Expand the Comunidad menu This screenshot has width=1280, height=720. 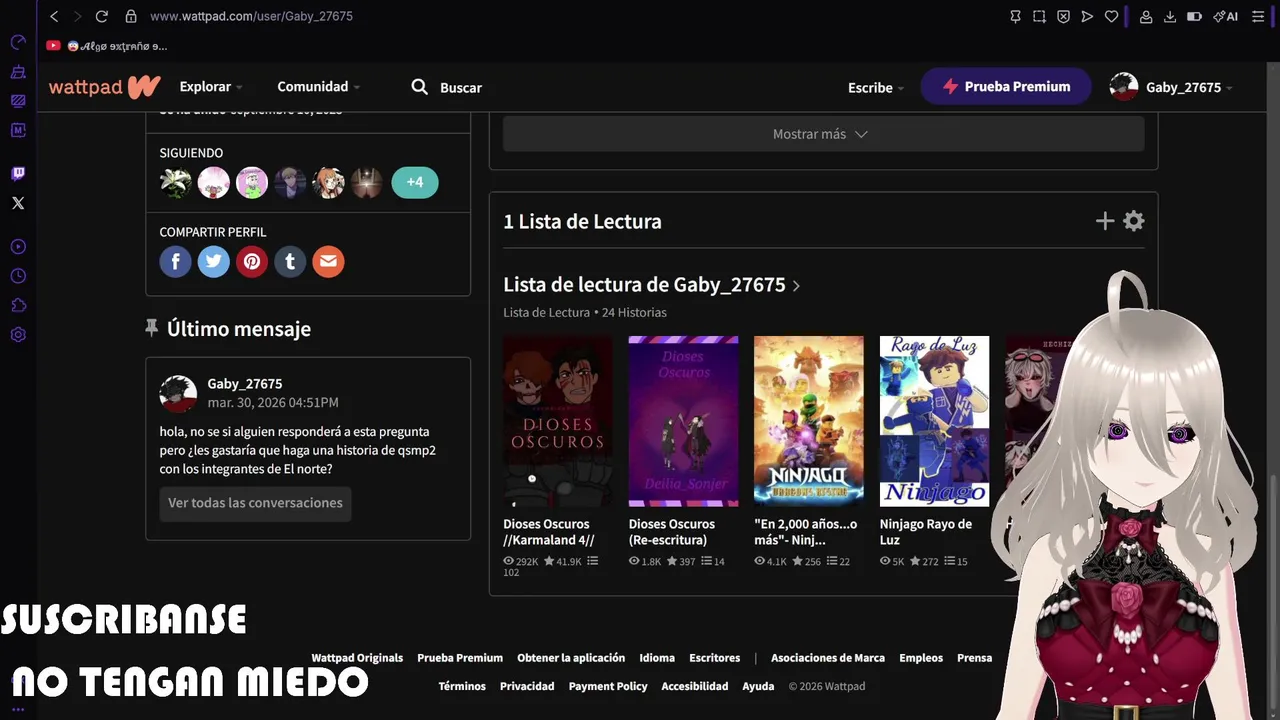coord(319,87)
